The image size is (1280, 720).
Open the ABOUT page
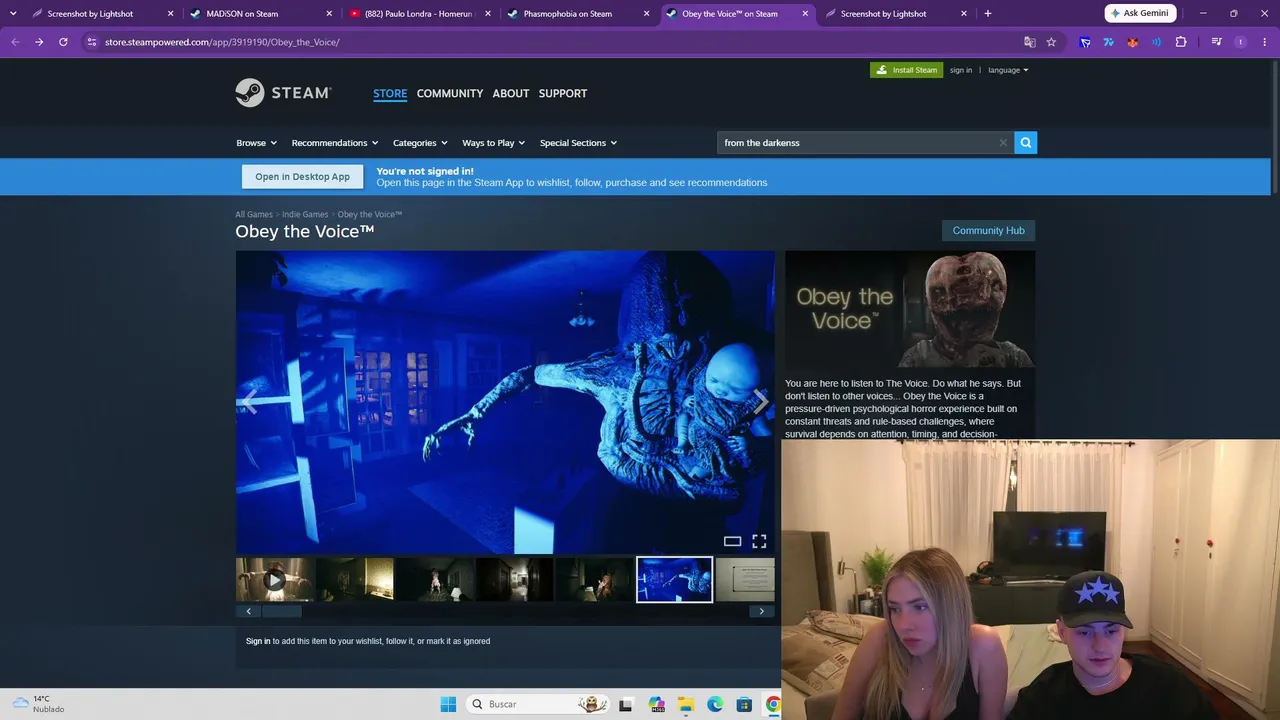511,93
